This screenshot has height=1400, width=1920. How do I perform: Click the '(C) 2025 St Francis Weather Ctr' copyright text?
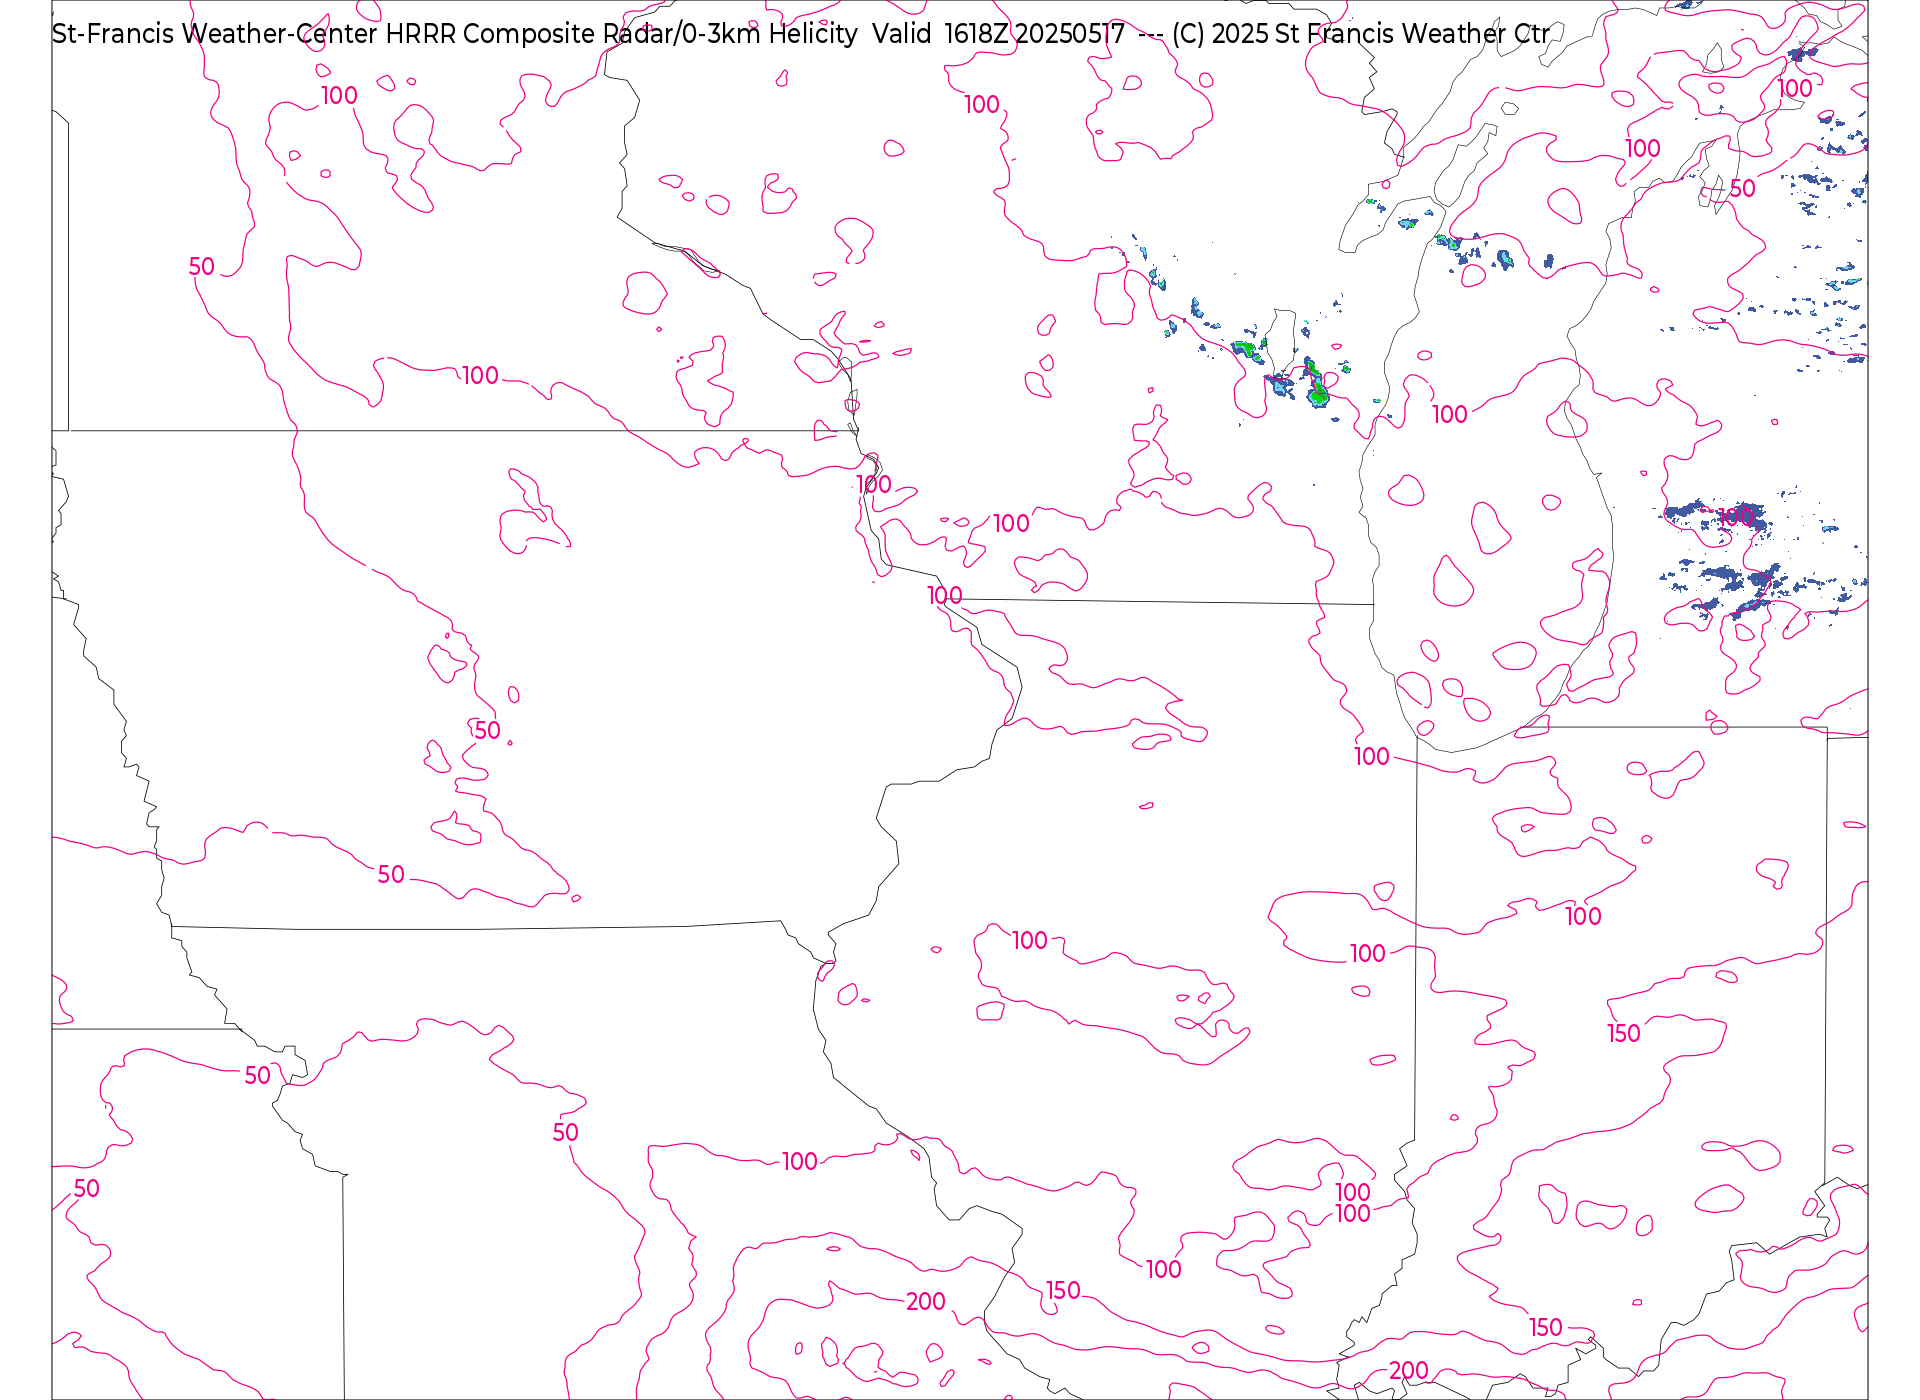pyautogui.click(x=1361, y=34)
